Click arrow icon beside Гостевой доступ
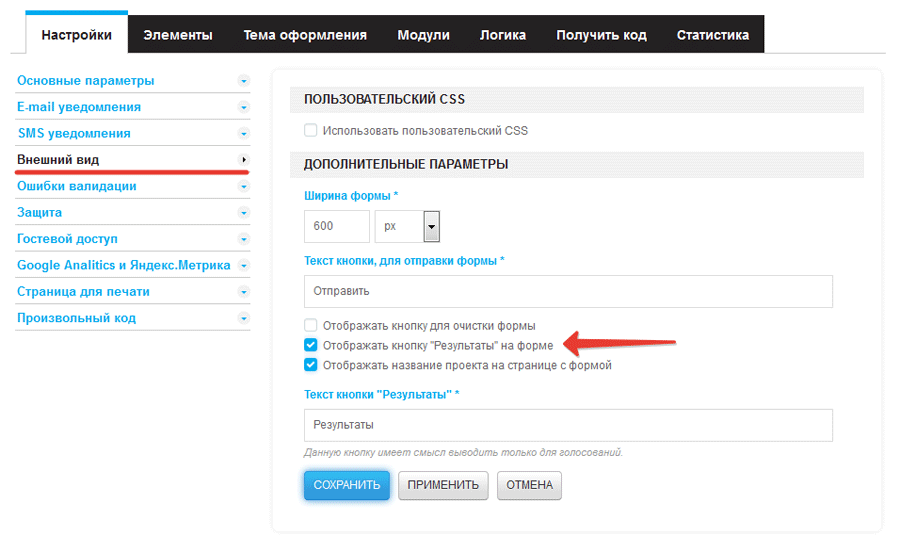Viewport: 900px width, 536px height. [243, 239]
